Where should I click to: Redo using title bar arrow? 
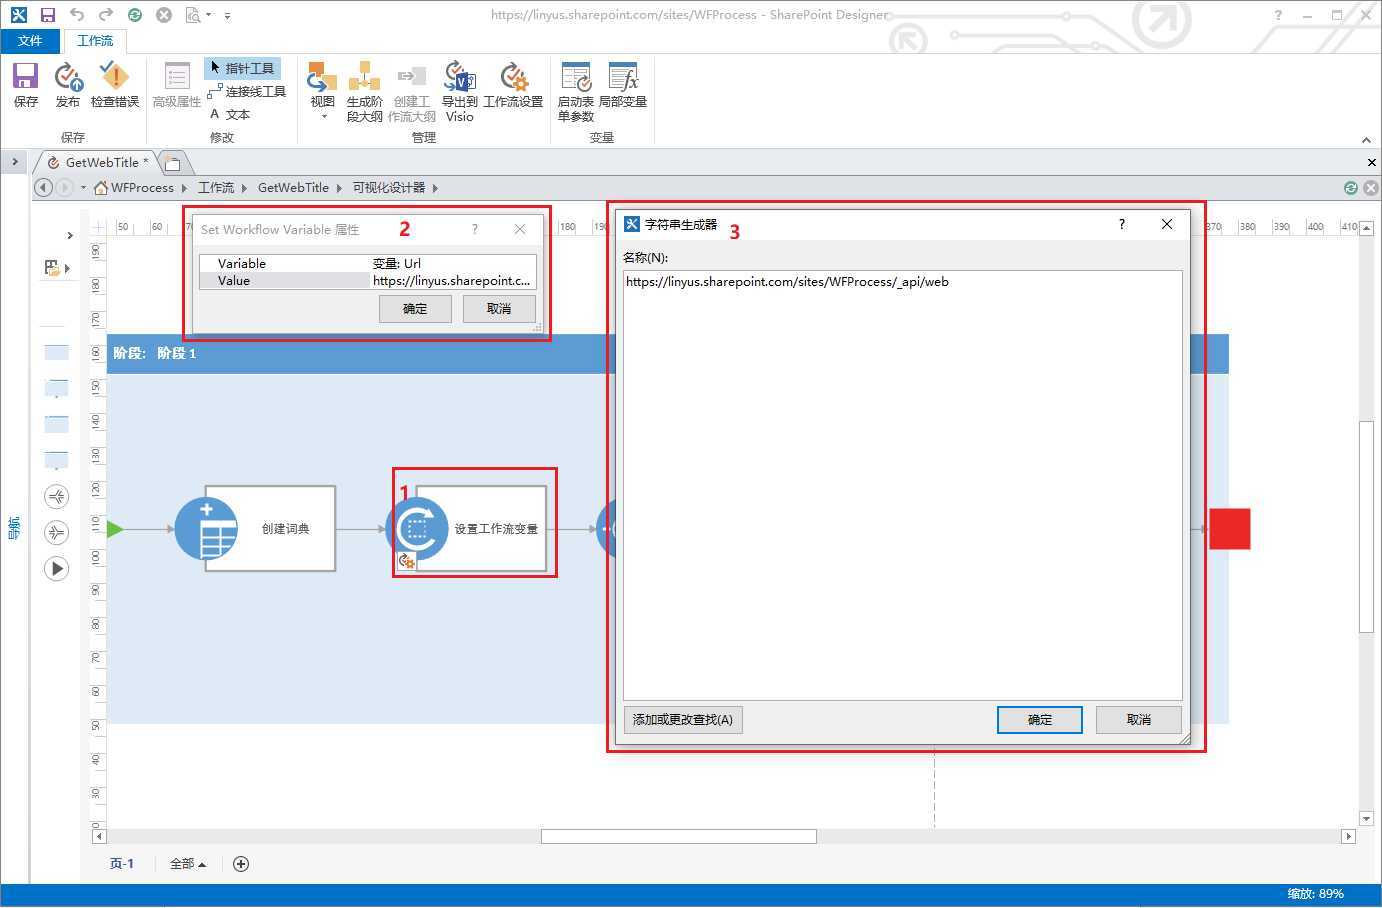pos(106,15)
